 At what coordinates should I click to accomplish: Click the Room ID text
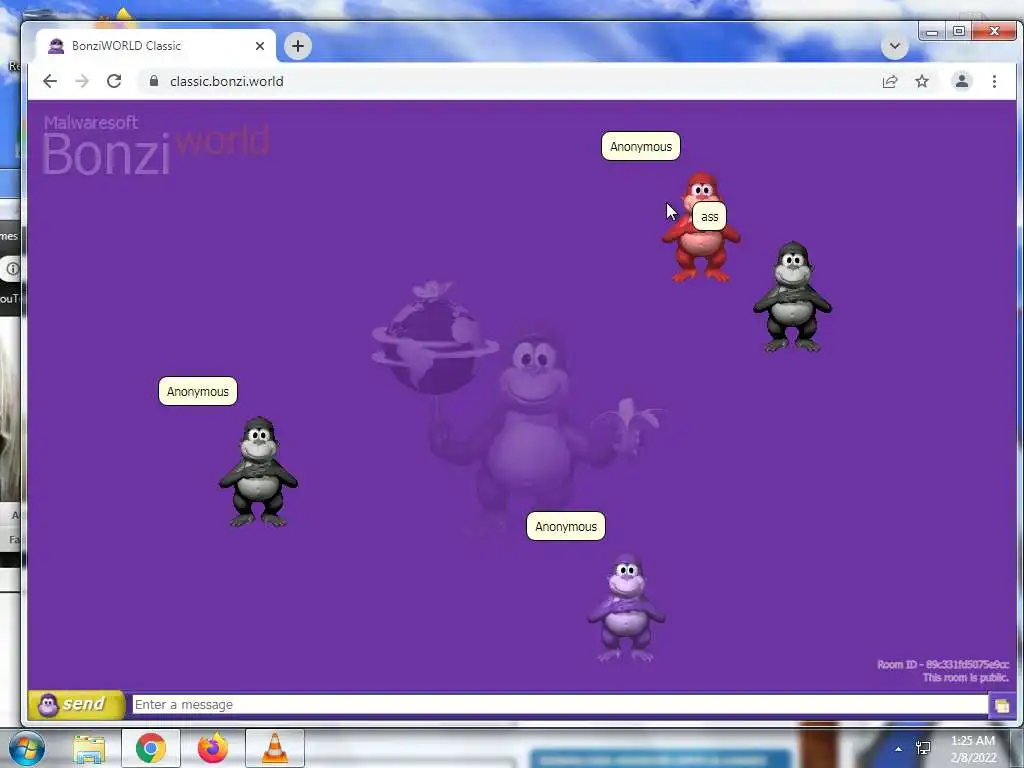[942, 664]
